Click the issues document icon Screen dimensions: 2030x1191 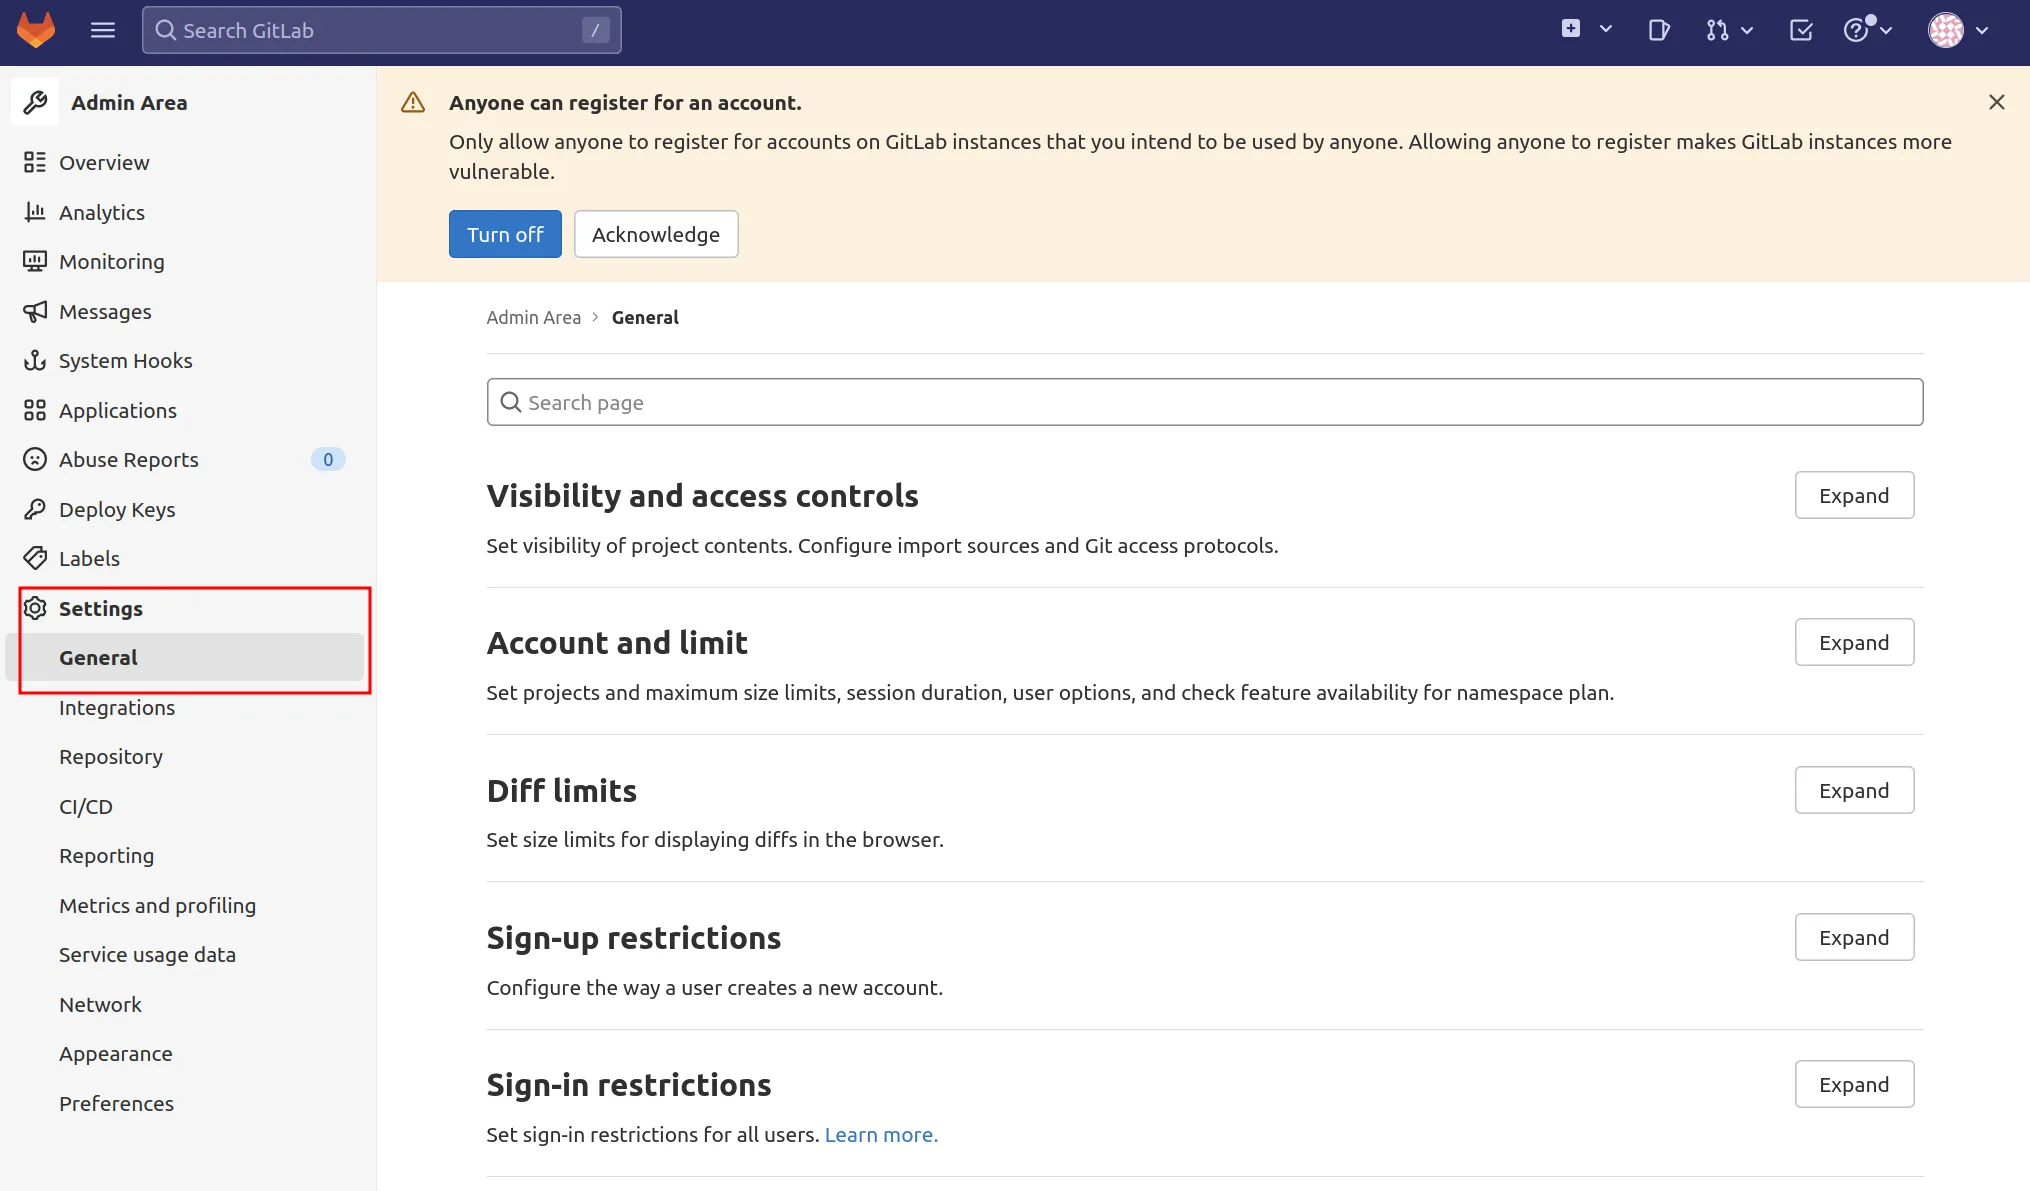pos(1659,30)
